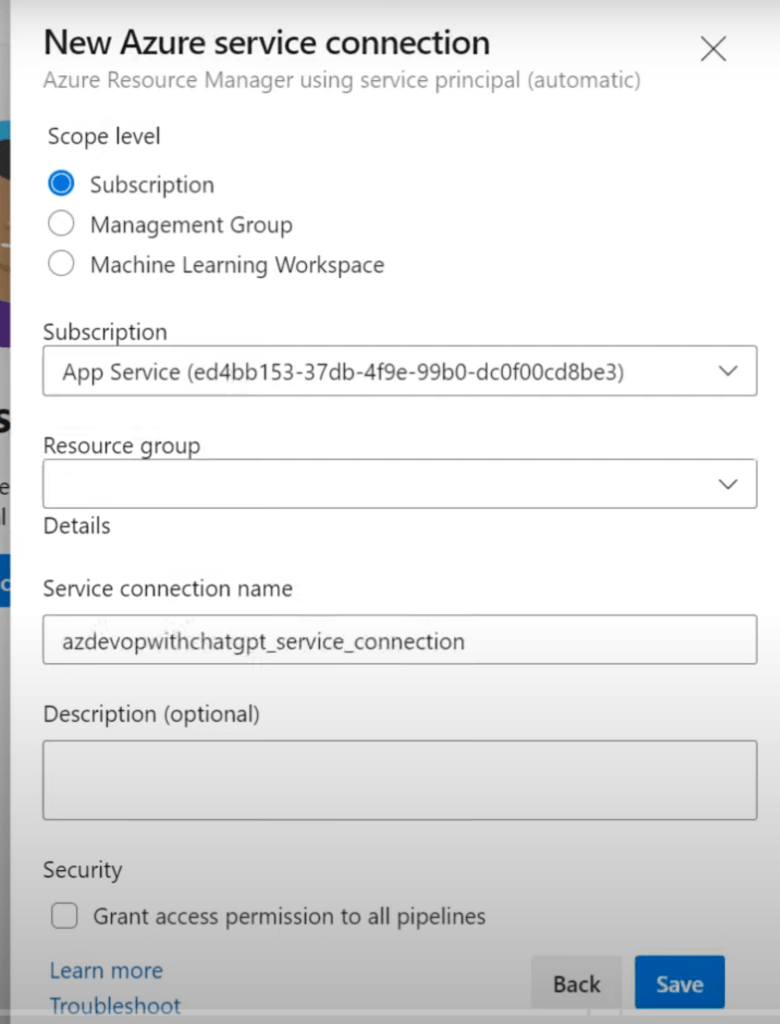Open the Learn more link
This screenshot has width=780, height=1024.
(x=106, y=970)
